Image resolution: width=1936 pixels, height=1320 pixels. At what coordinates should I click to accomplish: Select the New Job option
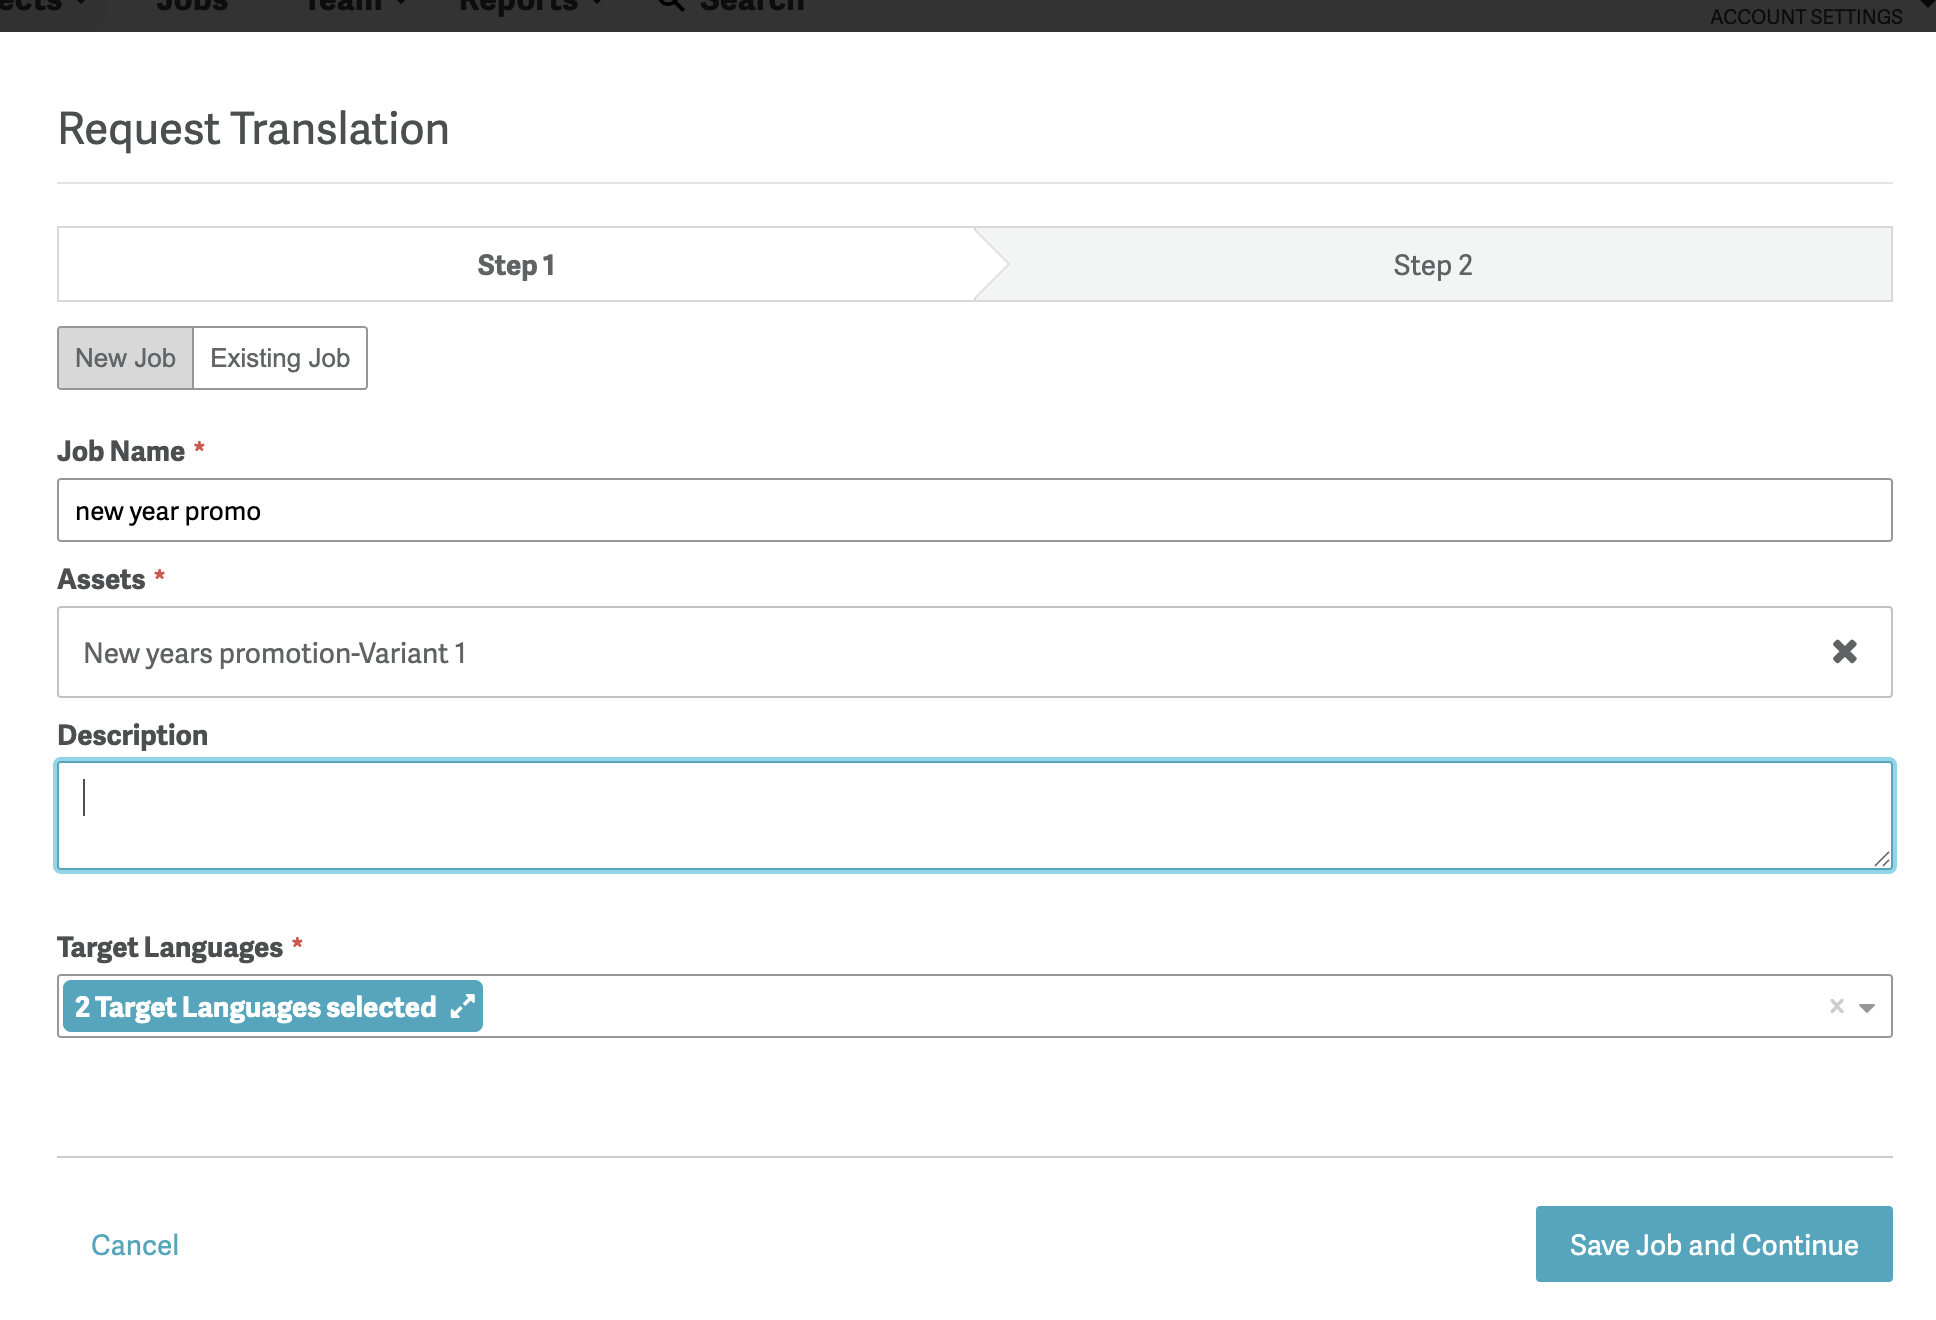click(x=125, y=358)
